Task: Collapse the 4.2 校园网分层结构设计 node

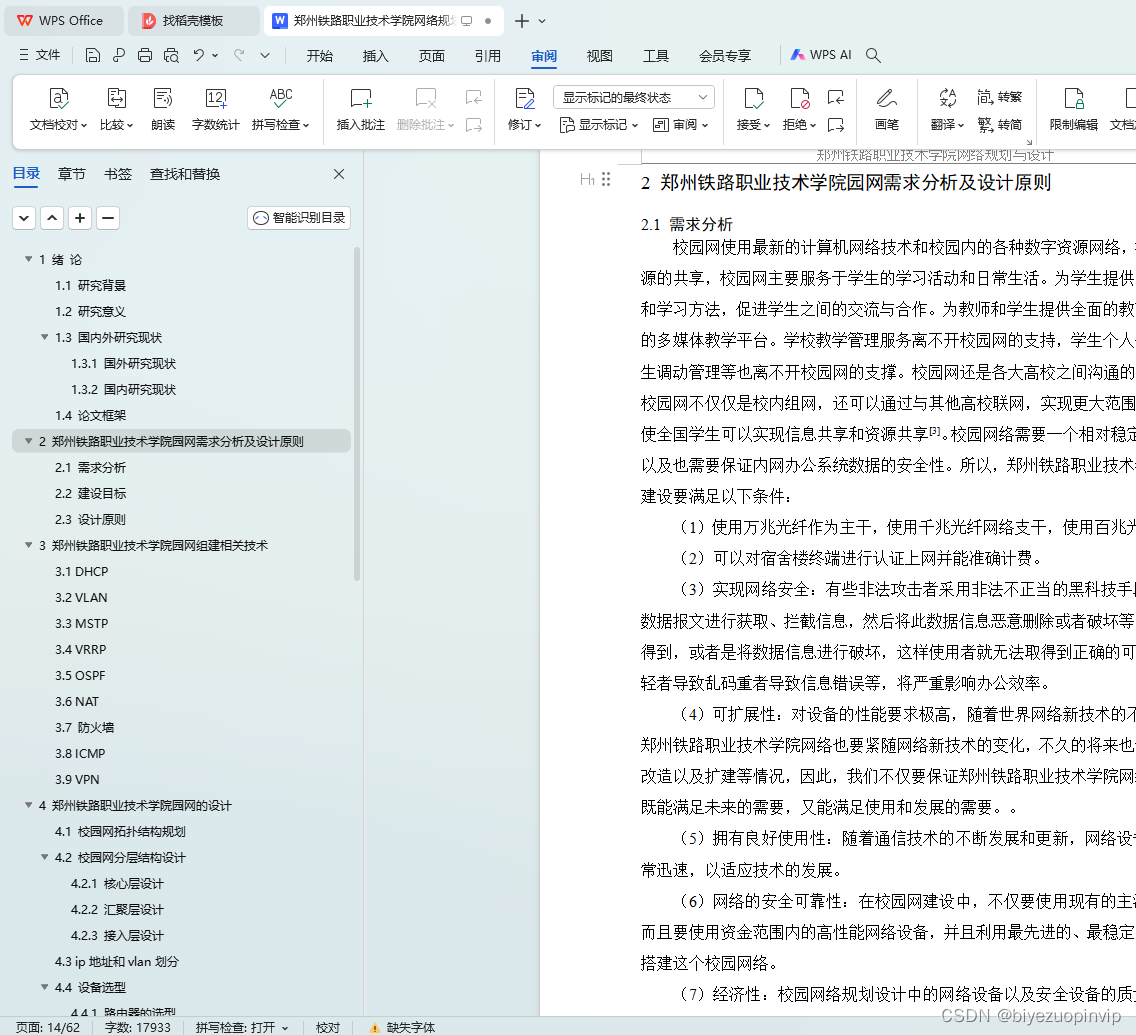Action: [x=44, y=857]
